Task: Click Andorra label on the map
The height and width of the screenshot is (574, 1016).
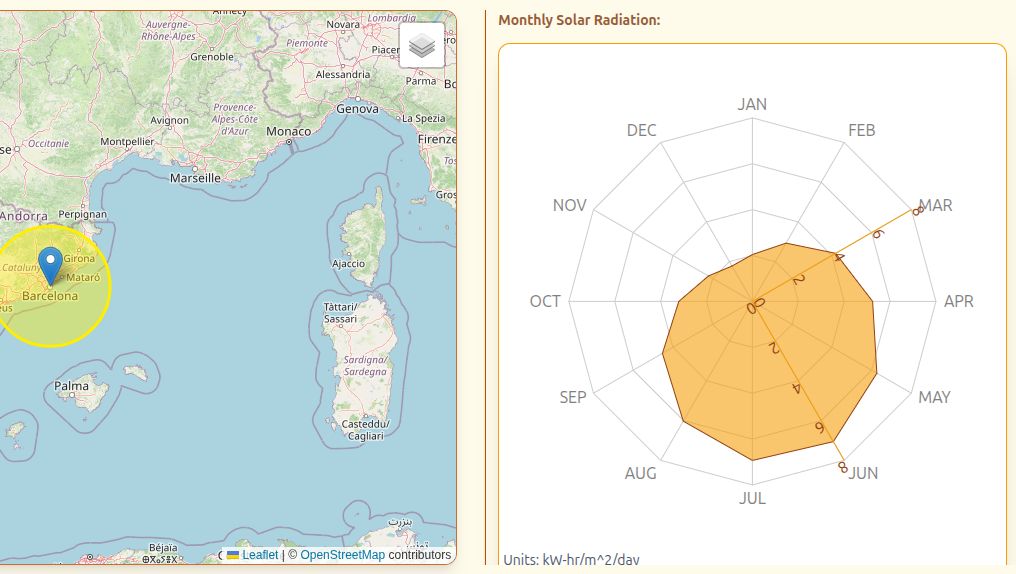Action: [24, 216]
